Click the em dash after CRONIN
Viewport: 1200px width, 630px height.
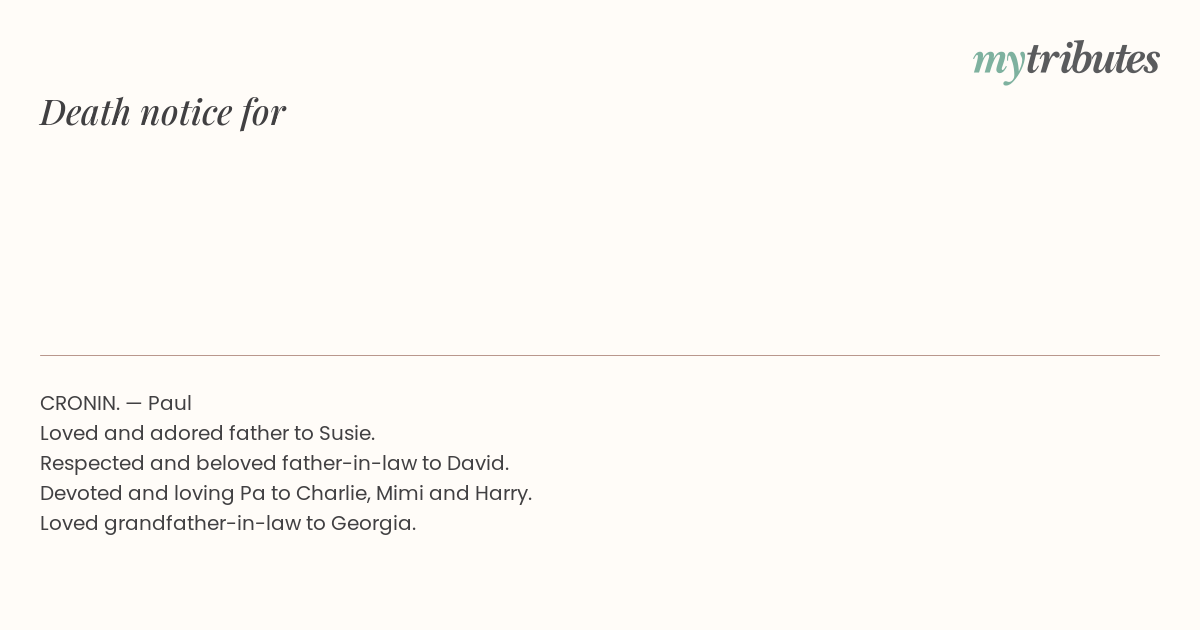click(134, 404)
